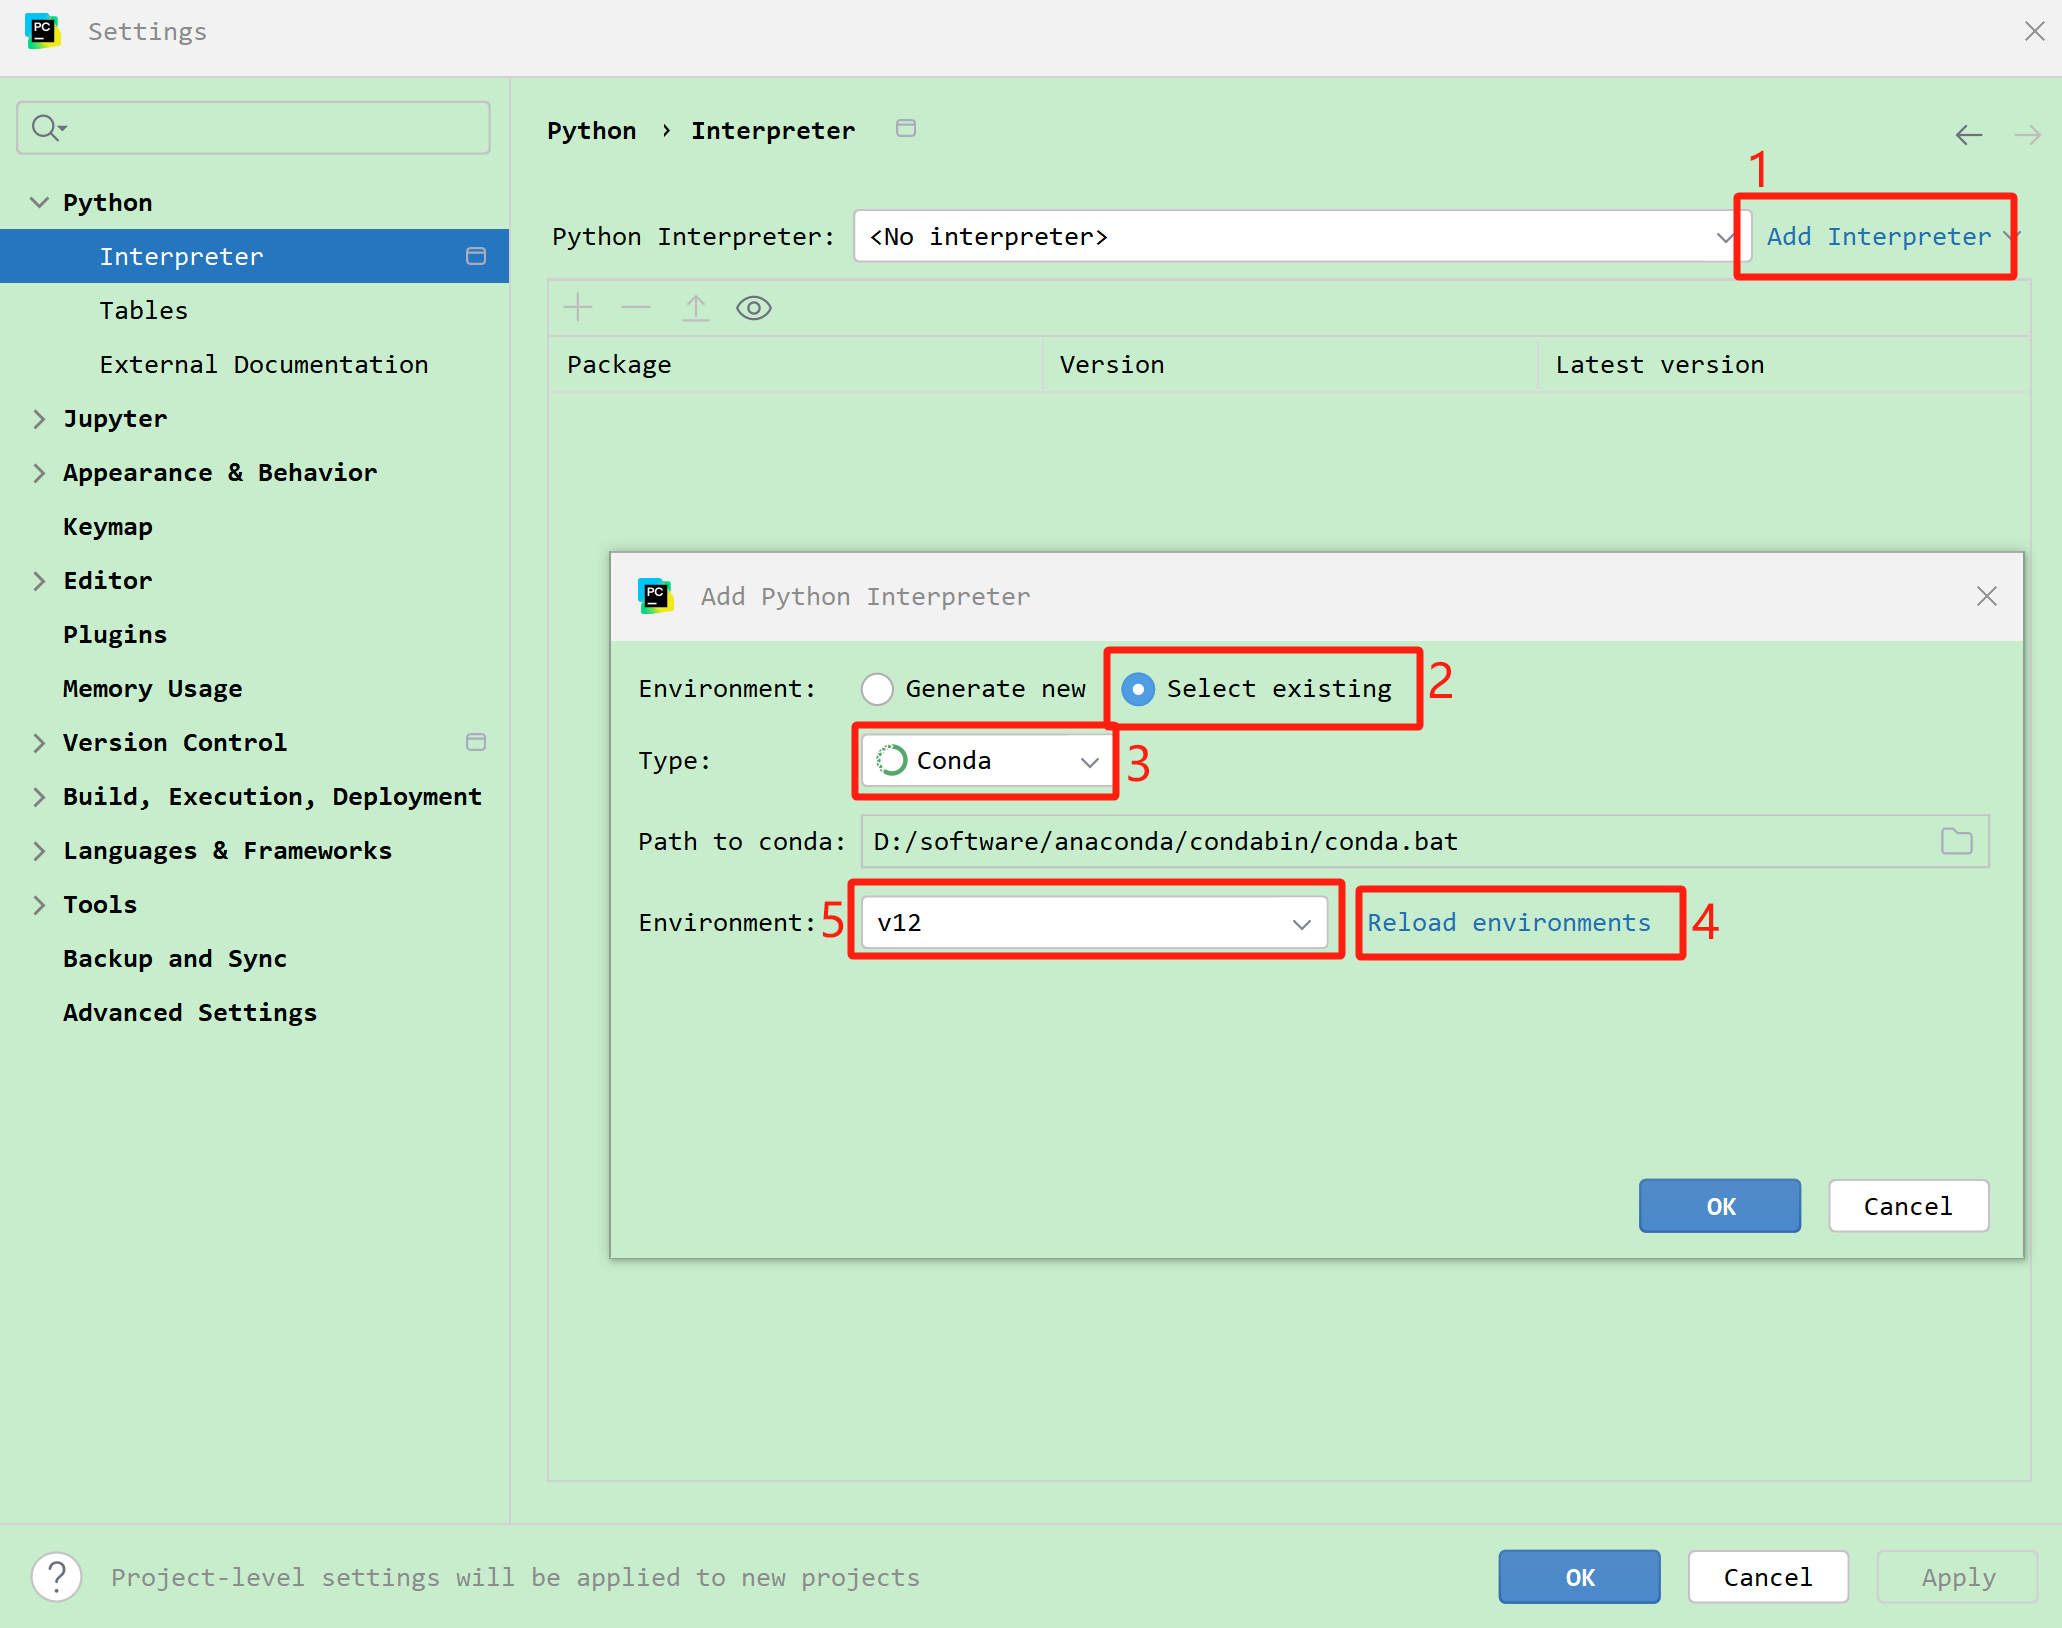Select the Generate new radio button

[877, 689]
